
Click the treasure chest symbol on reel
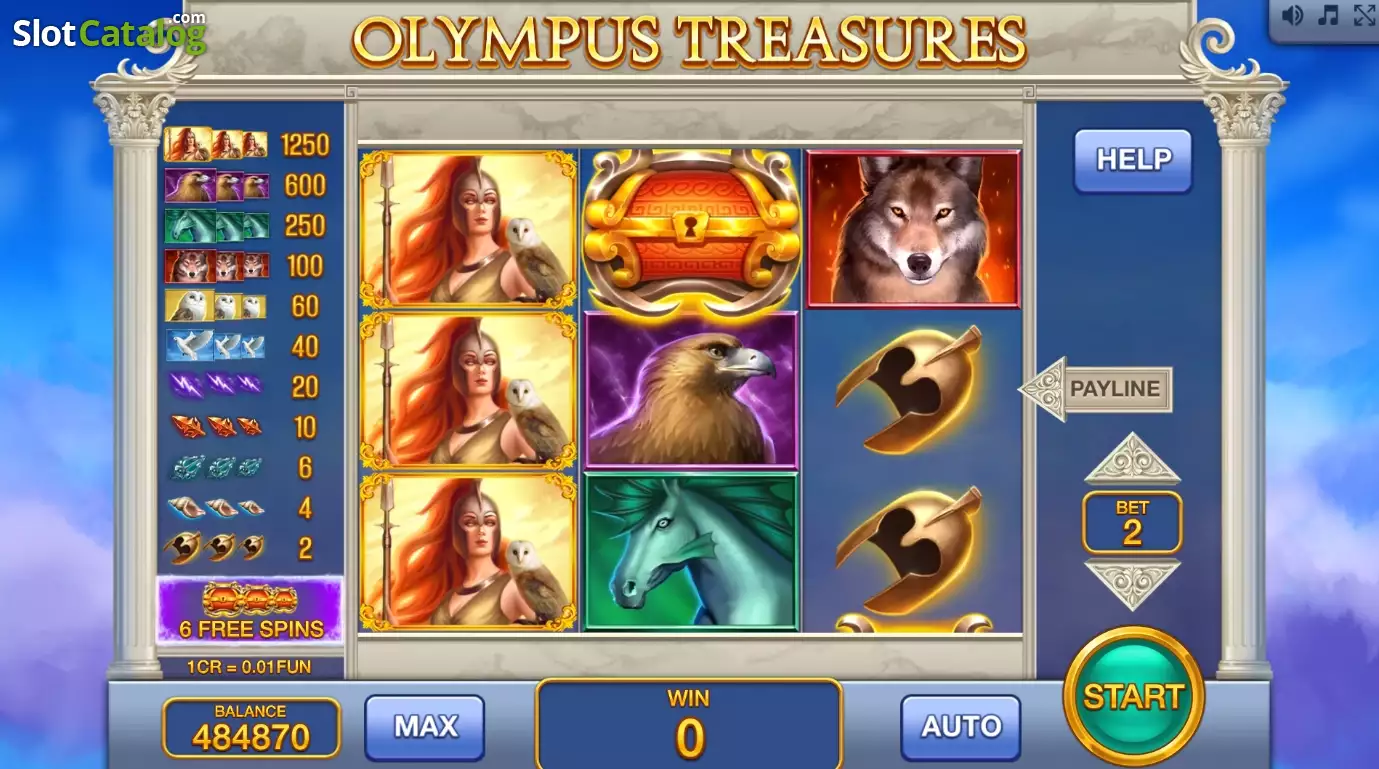691,229
